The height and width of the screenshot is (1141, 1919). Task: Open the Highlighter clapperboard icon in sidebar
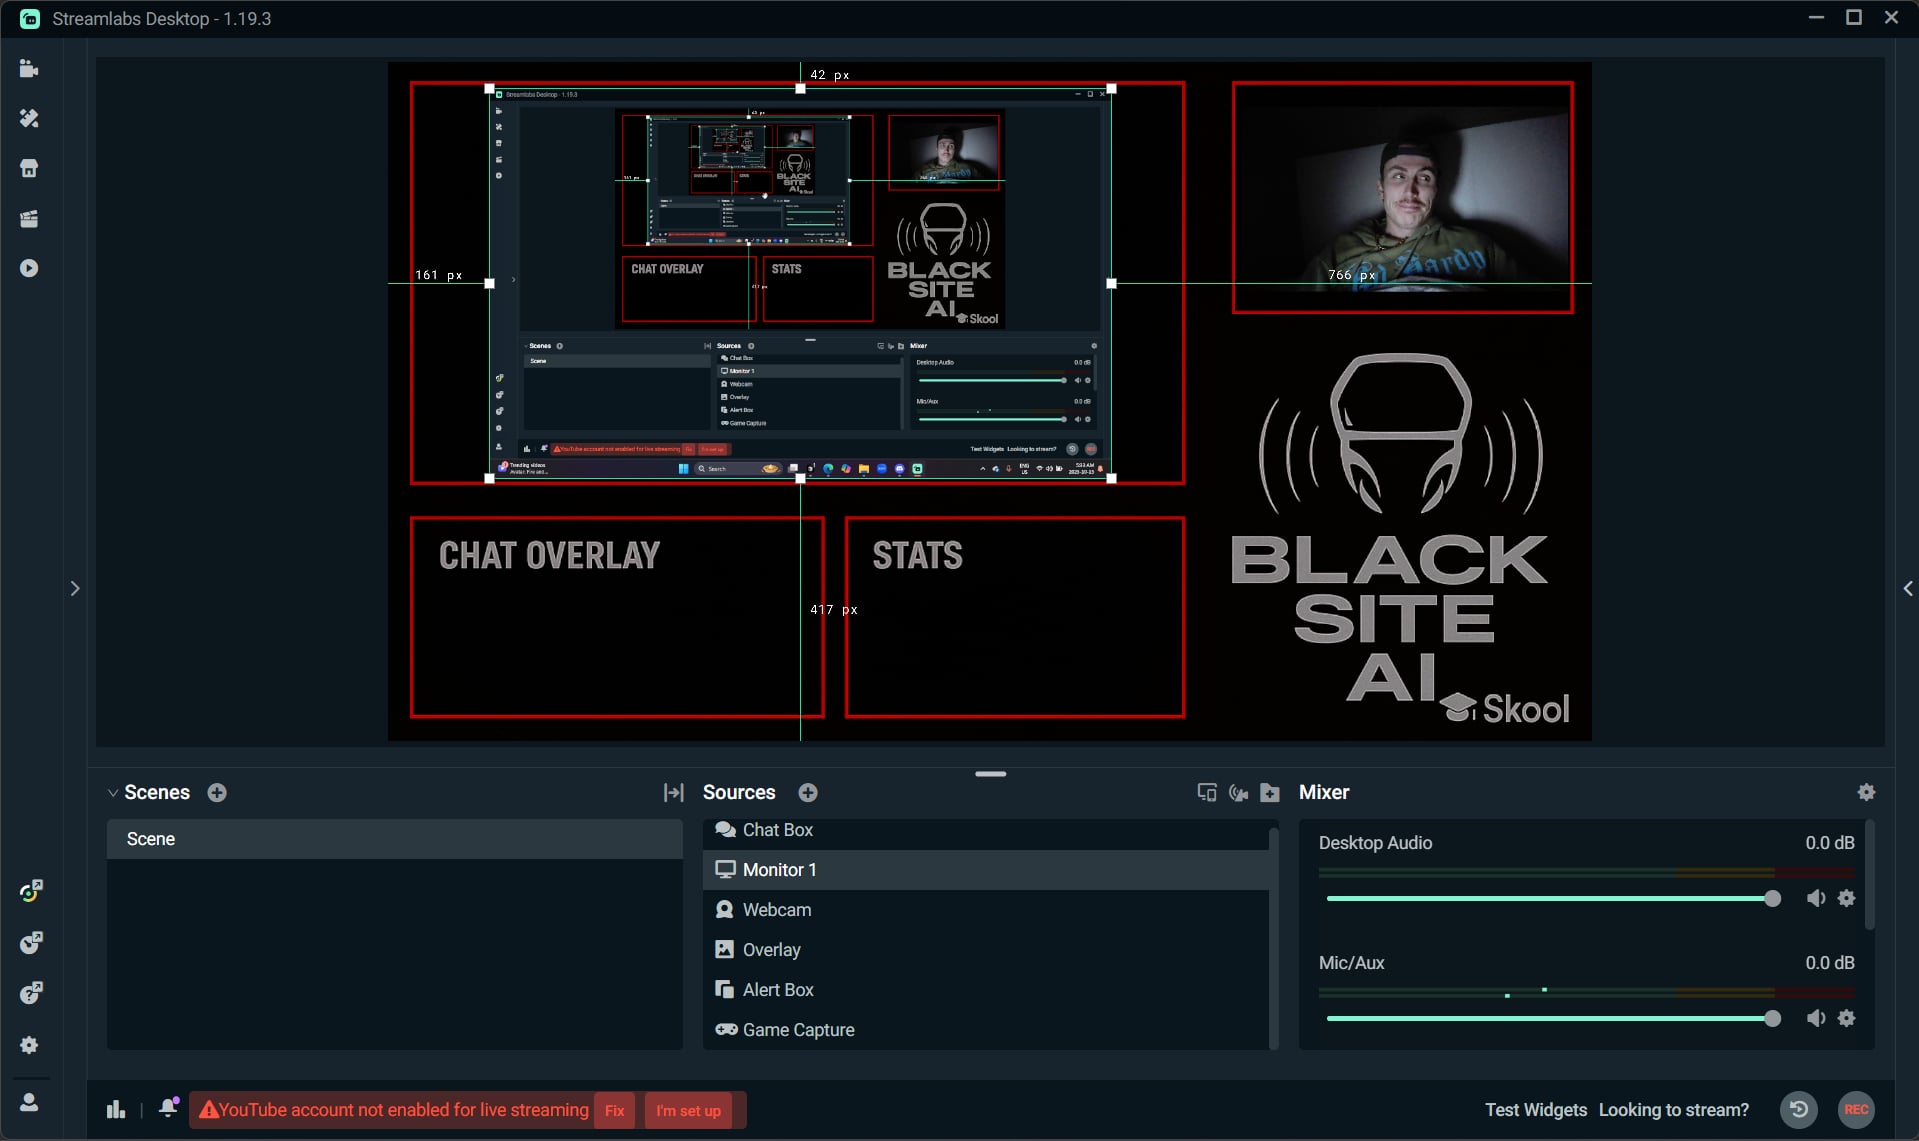pos(29,218)
